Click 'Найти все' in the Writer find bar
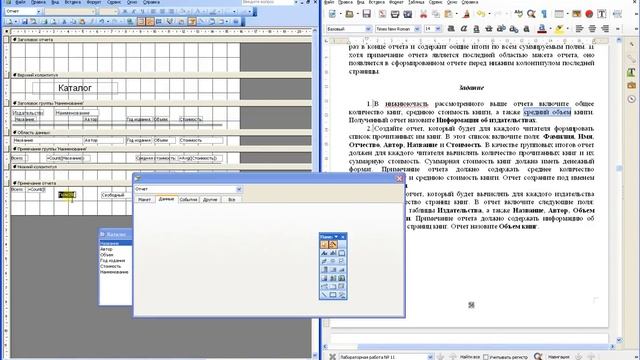 point(470,357)
